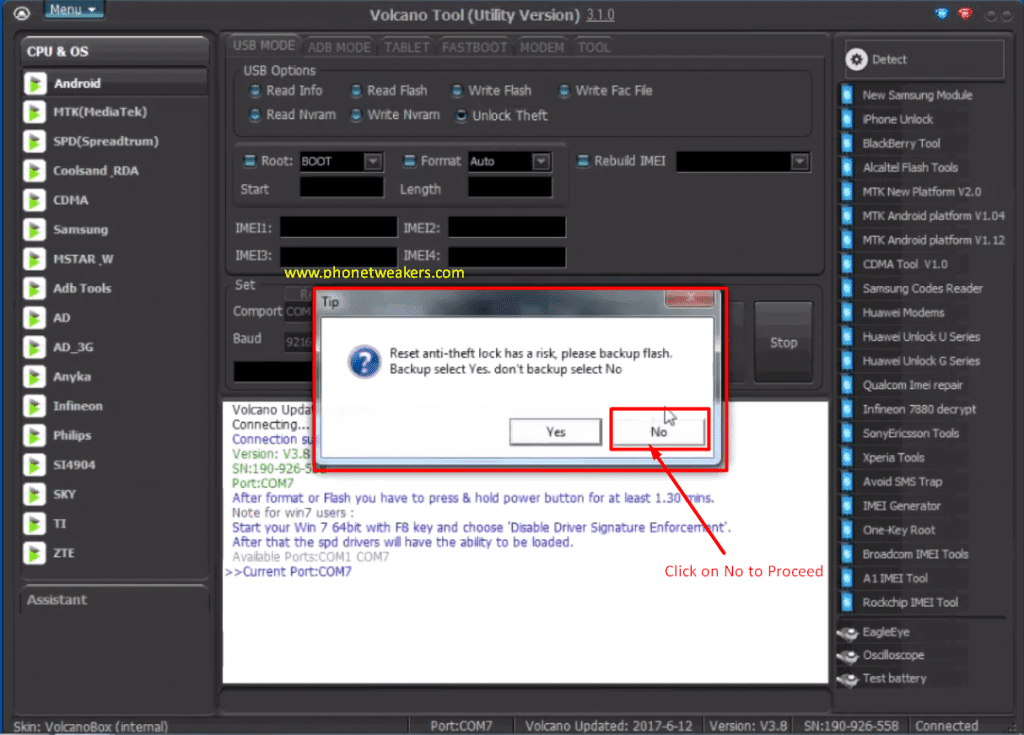Open the Format Auto dropdown

(x=541, y=161)
